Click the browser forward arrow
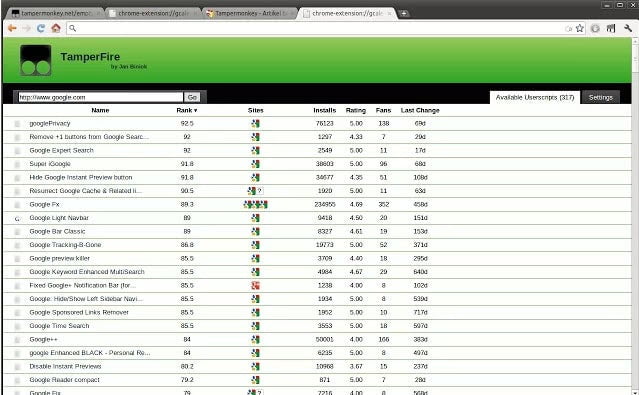The height and width of the screenshot is (395, 639). (26, 28)
